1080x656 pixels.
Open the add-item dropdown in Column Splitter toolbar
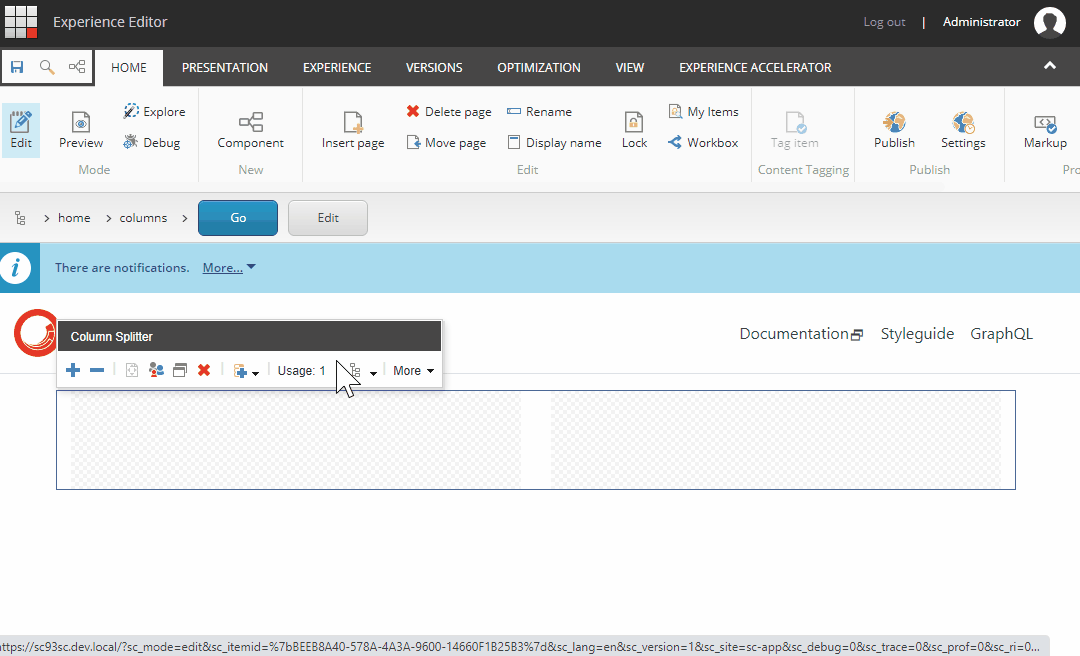(x=246, y=371)
